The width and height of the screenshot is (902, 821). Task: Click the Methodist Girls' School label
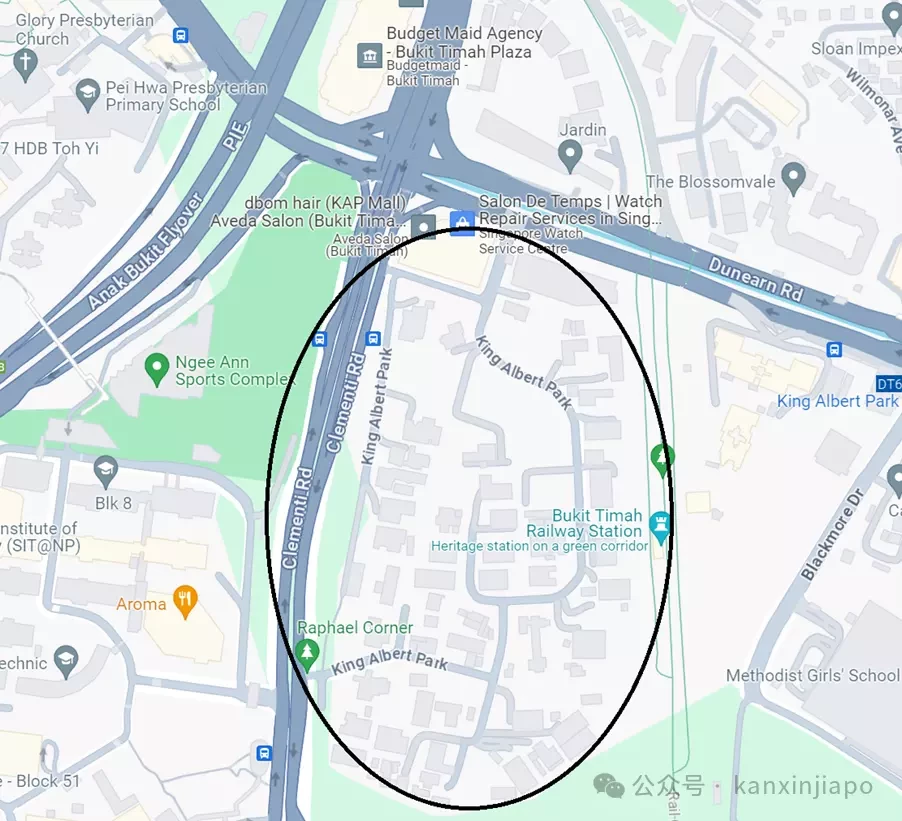(812, 675)
